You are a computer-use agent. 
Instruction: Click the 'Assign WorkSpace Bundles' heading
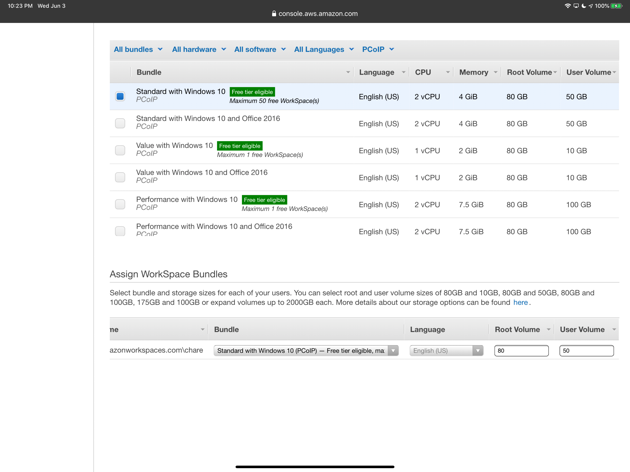(x=168, y=274)
